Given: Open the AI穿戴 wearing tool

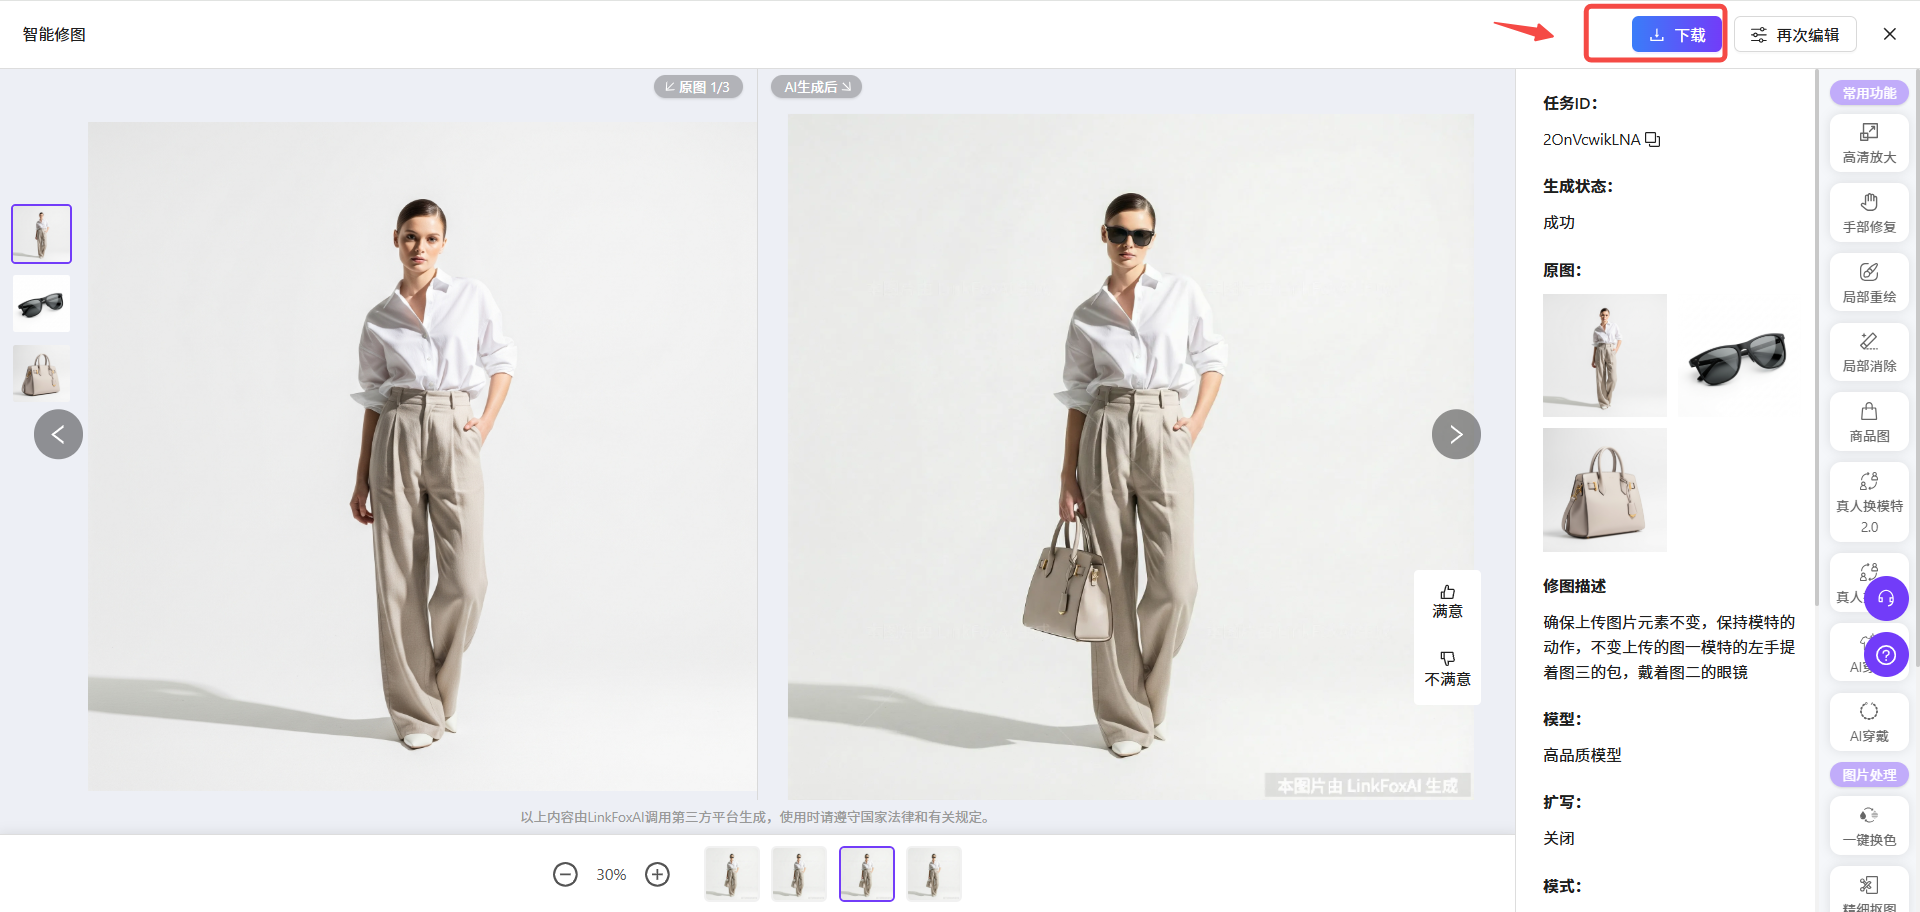Looking at the screenshot, I should [x=1869, y=722].
